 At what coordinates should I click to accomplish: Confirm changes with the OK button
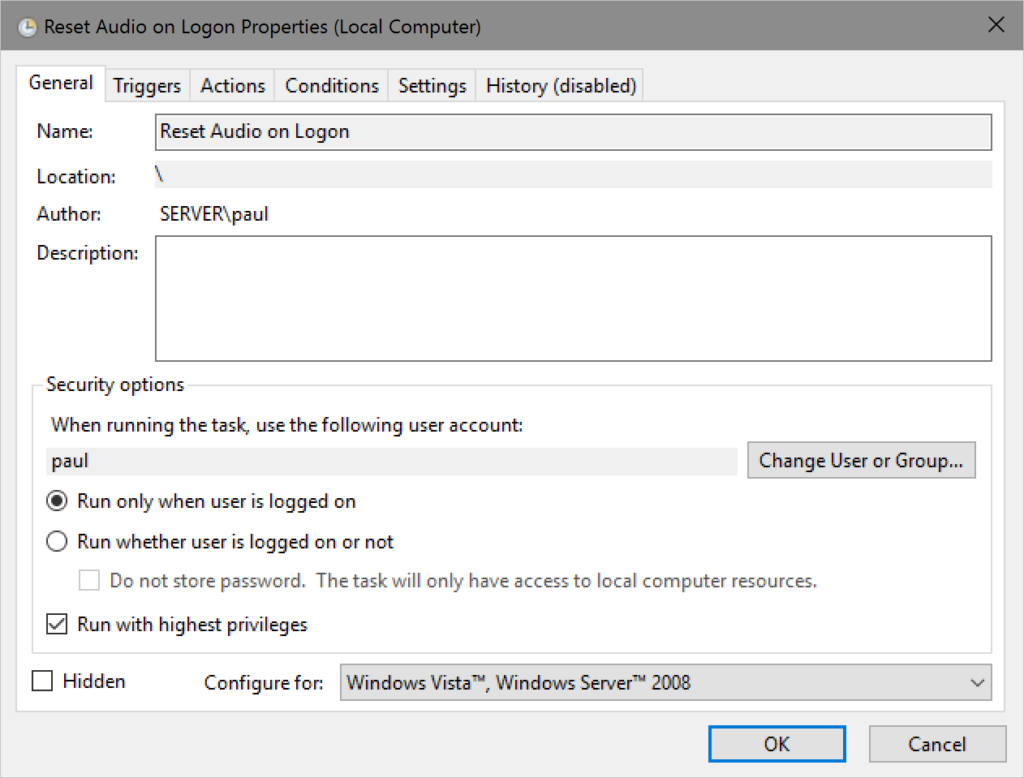776,744
